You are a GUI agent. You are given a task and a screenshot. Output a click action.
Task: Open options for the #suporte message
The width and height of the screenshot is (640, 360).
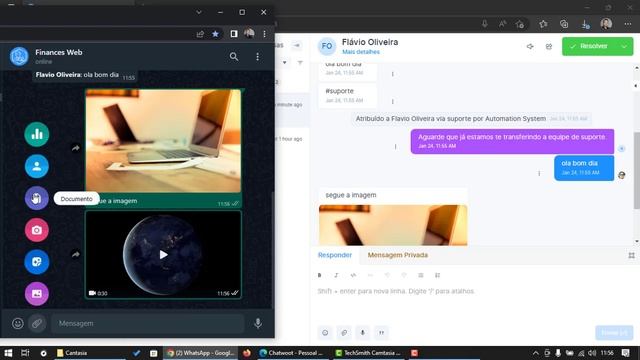tap(393, 101)
